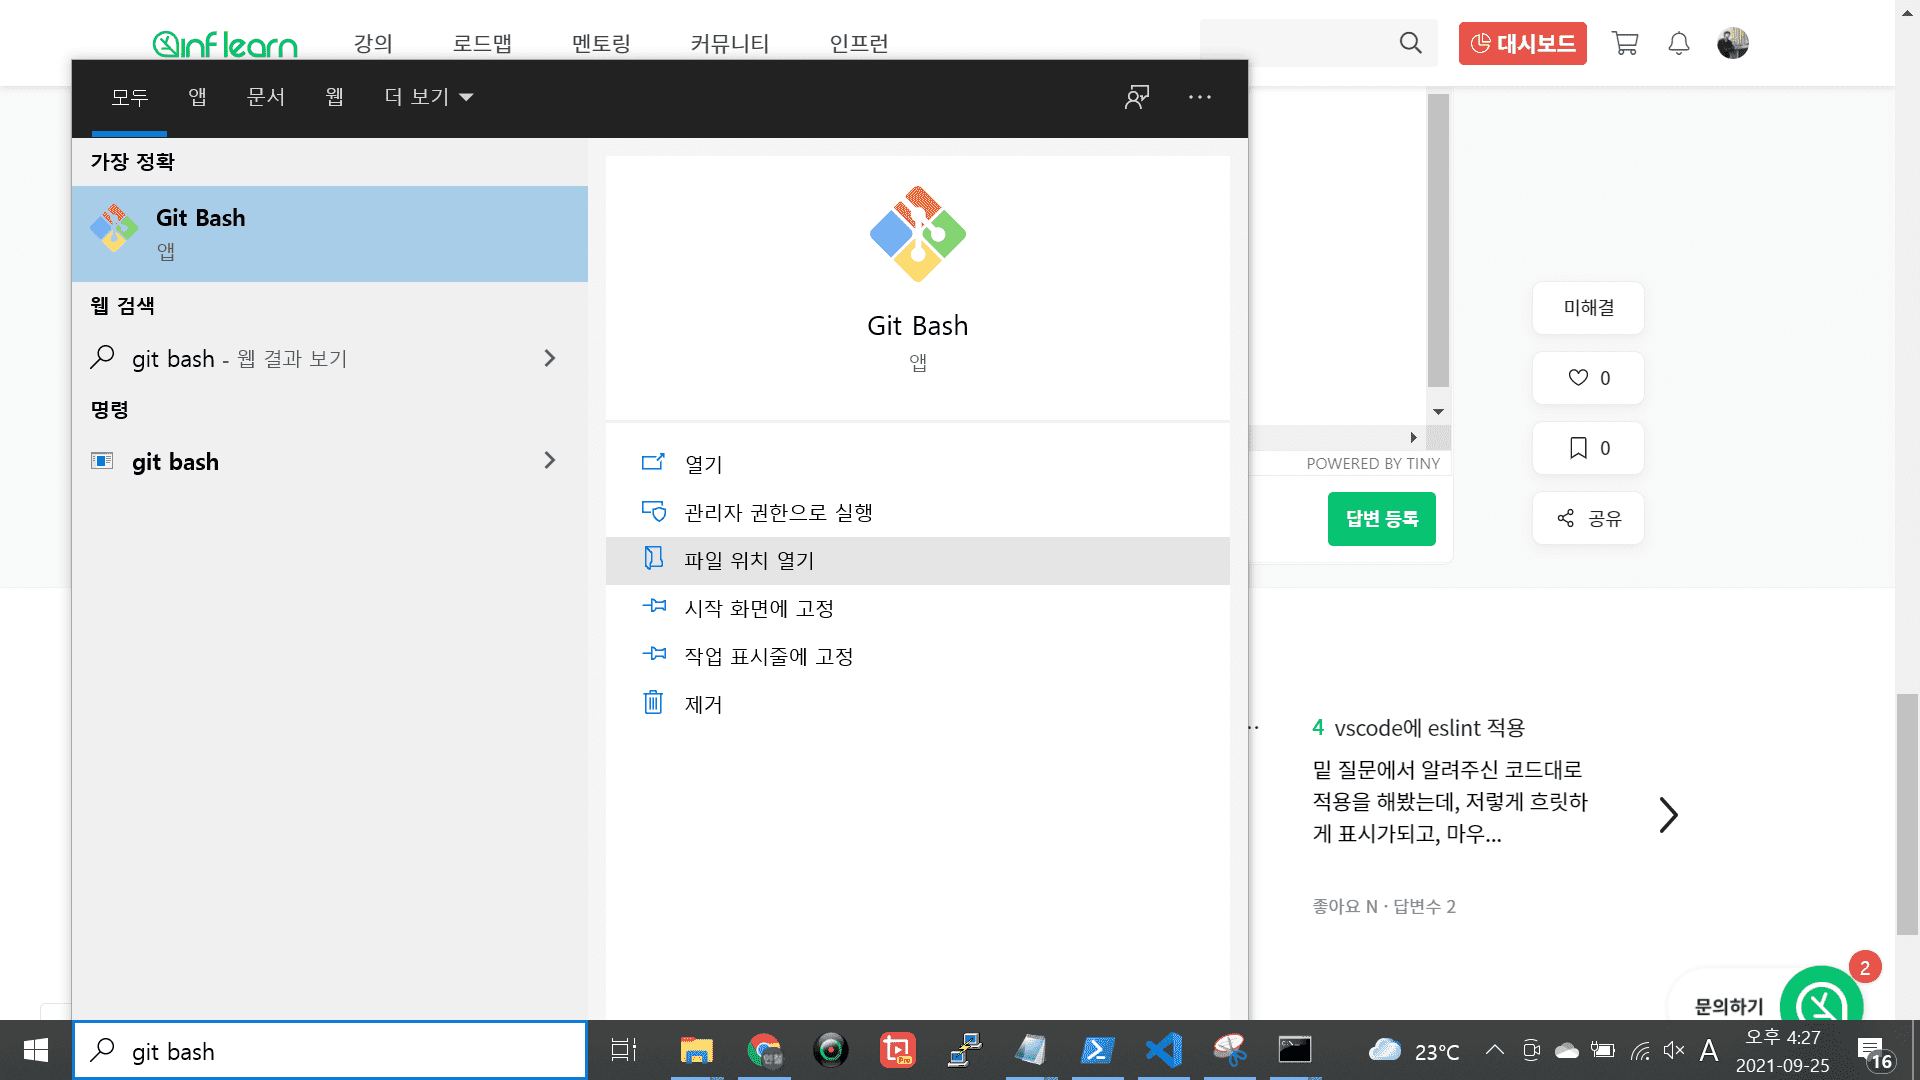Open Chrome from the taskbar
Viewport: 1920px width, 1080px height.
coord(764,1050)
